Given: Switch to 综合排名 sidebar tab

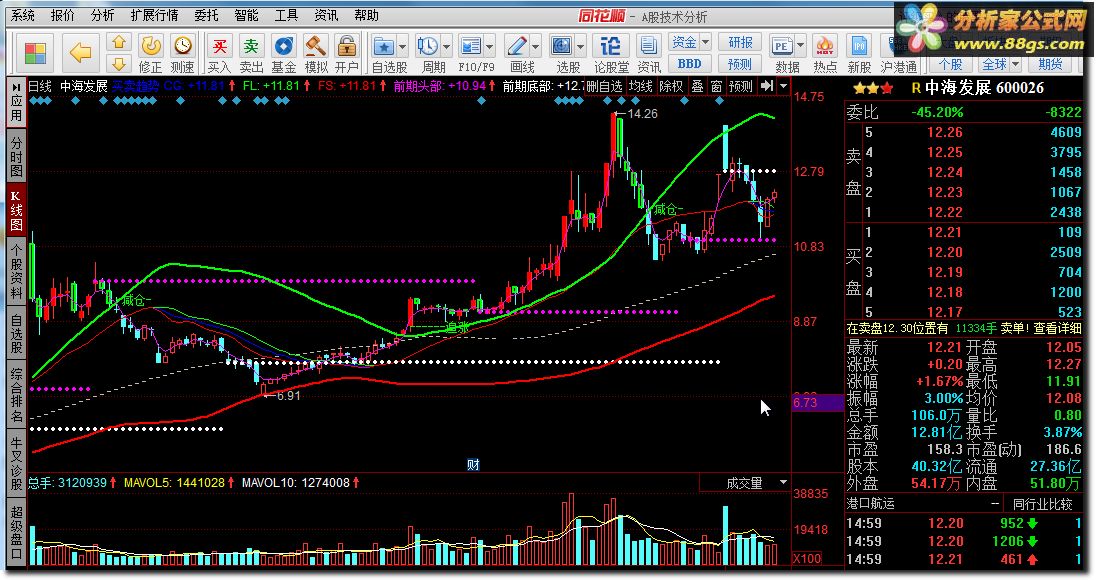Looking at the screenshot, I should point(16,393).
